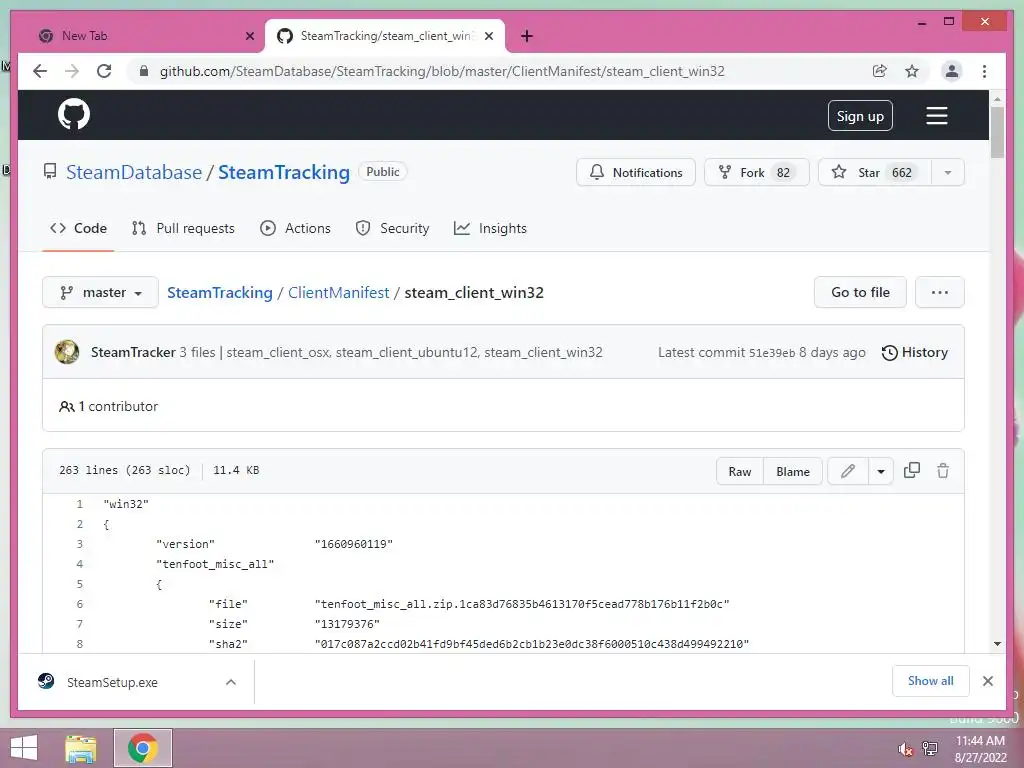This screenshot has width=1024, height=768.
Task: Close the New Tab tab
Action: (249, 36)
